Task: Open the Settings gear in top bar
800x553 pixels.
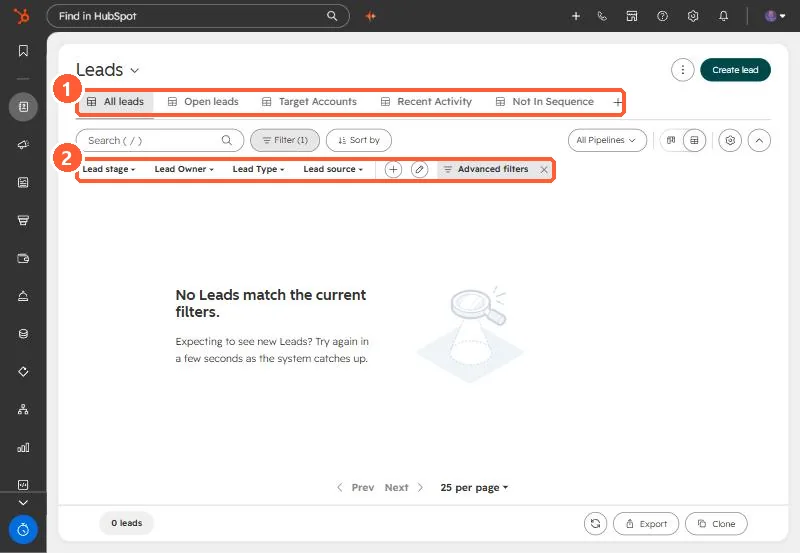Action: click(x=692, y=16)
